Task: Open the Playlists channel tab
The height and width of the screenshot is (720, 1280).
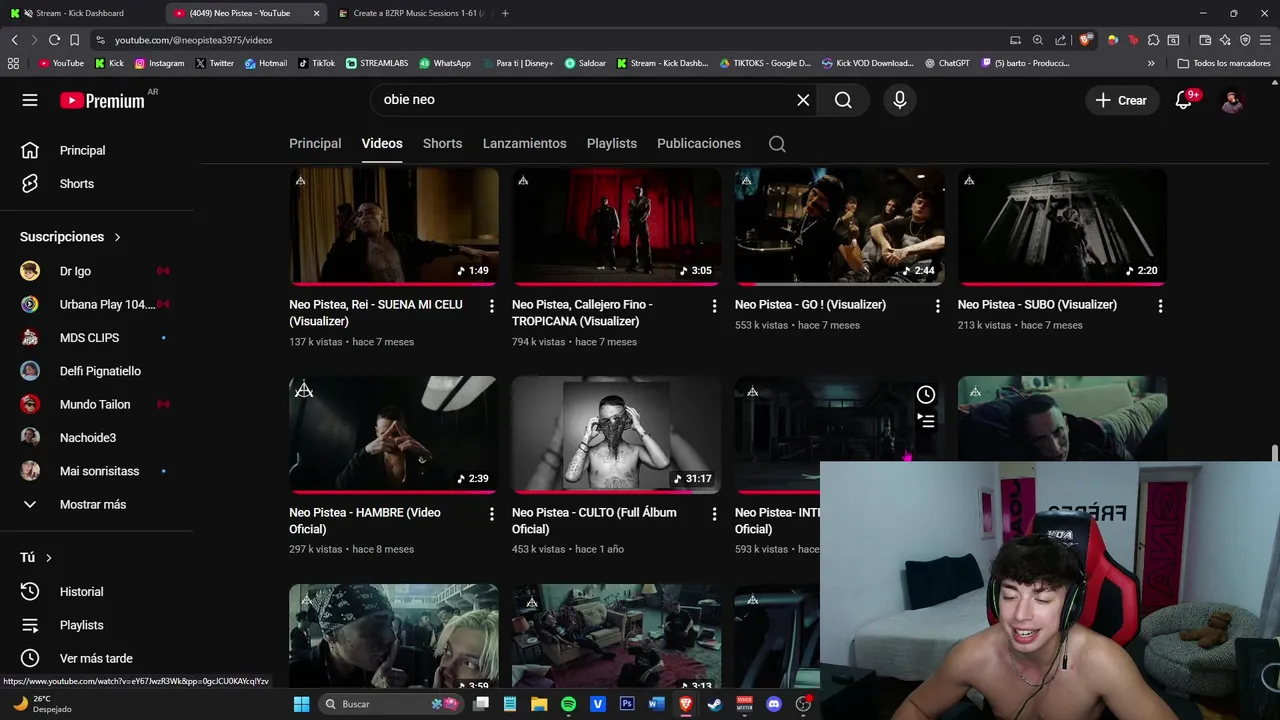Action: pos(612,143)
